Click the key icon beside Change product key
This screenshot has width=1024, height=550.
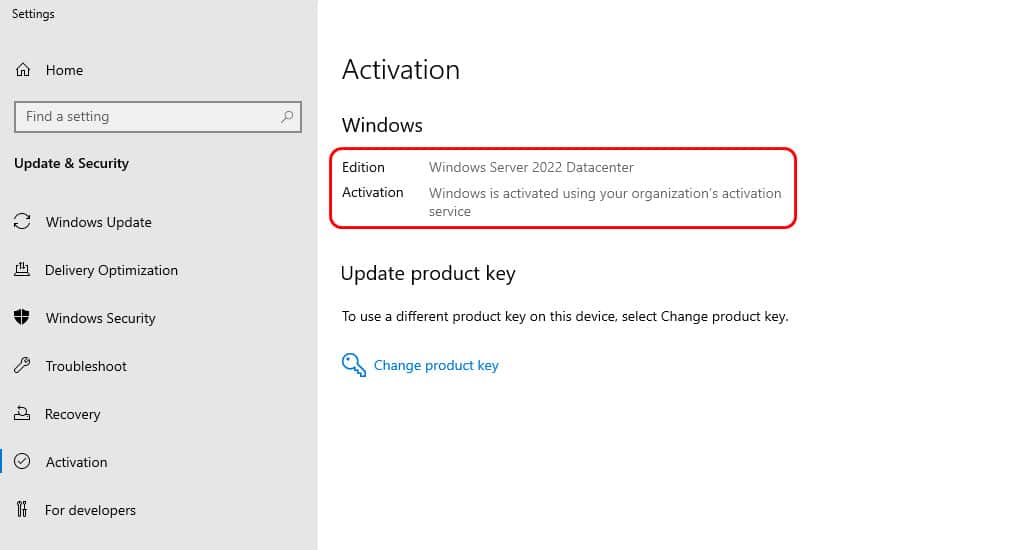coord(353,365)
